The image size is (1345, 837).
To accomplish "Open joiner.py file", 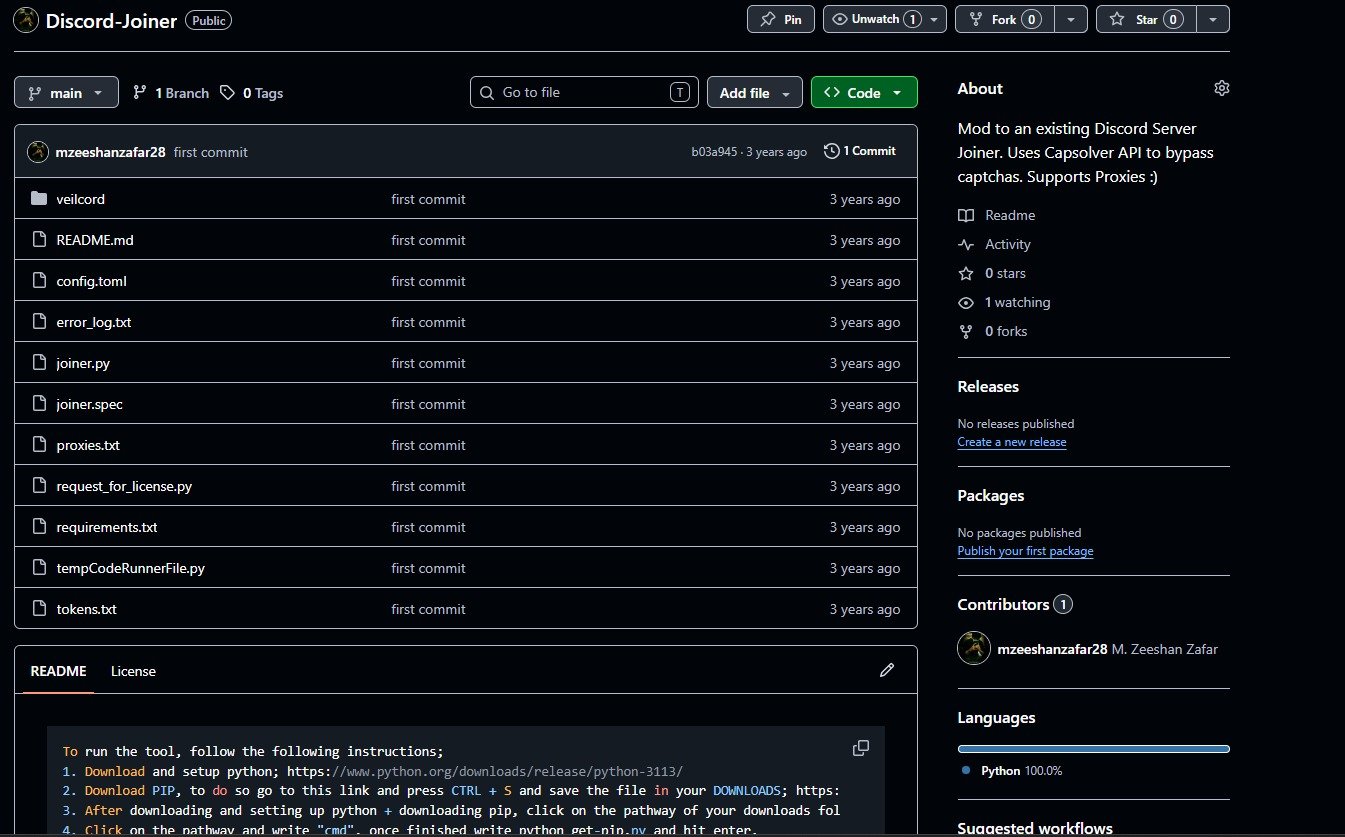I will (83, 363).
